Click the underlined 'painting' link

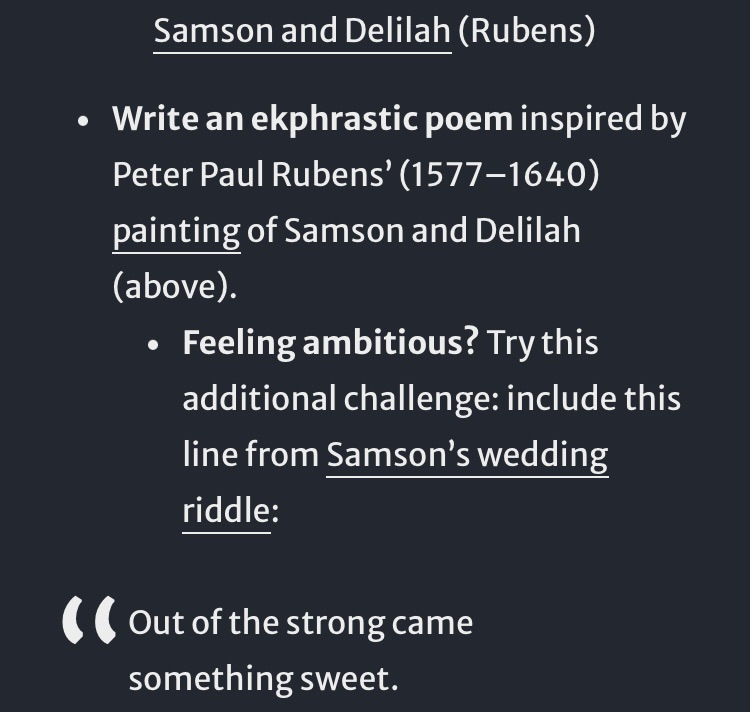[176, 232]
